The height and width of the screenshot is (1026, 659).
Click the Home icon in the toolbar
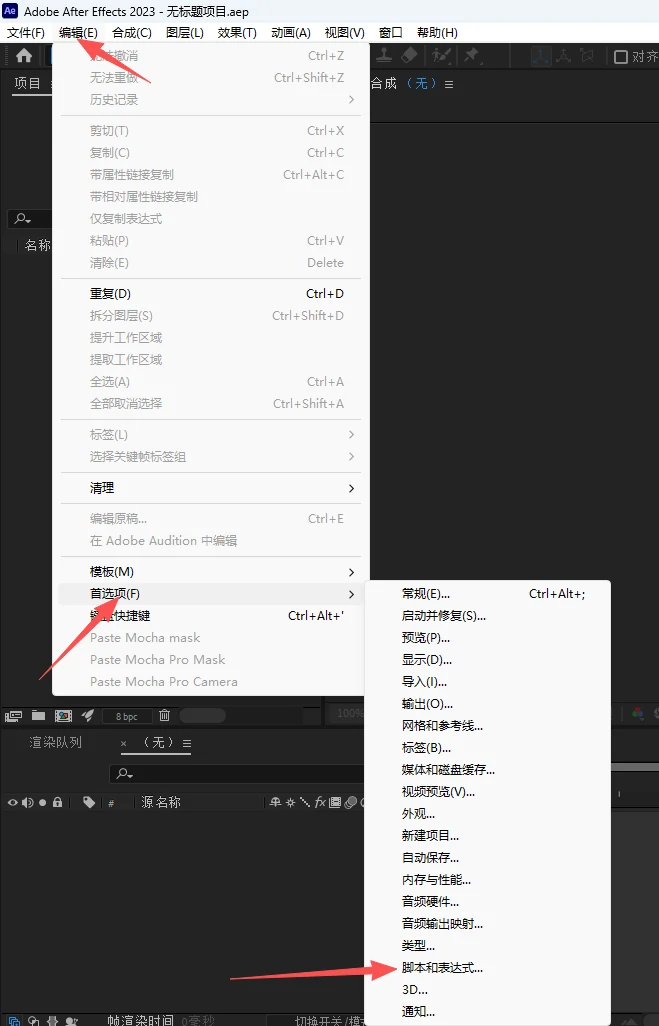coord(24,56)
